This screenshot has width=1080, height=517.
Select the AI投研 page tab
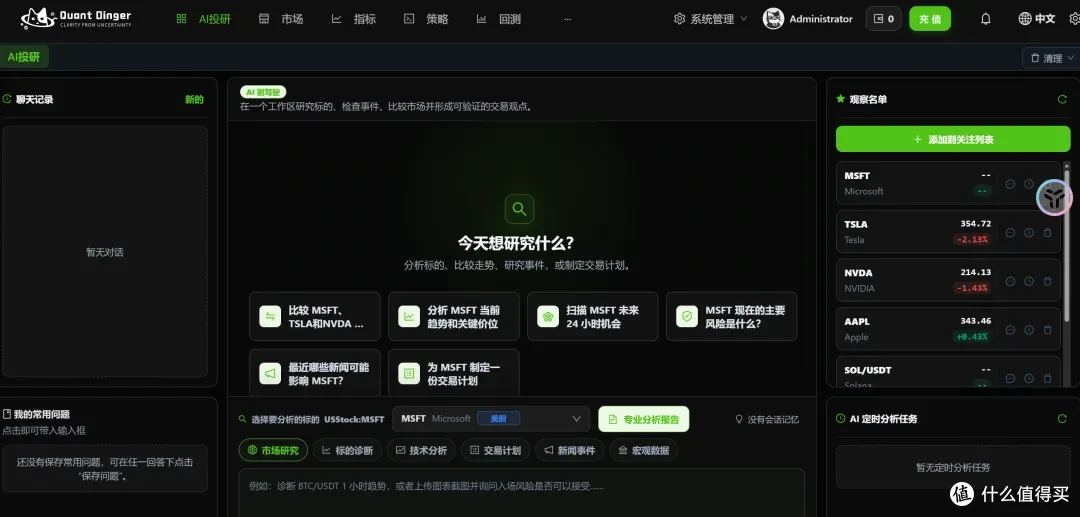[24, 57]
